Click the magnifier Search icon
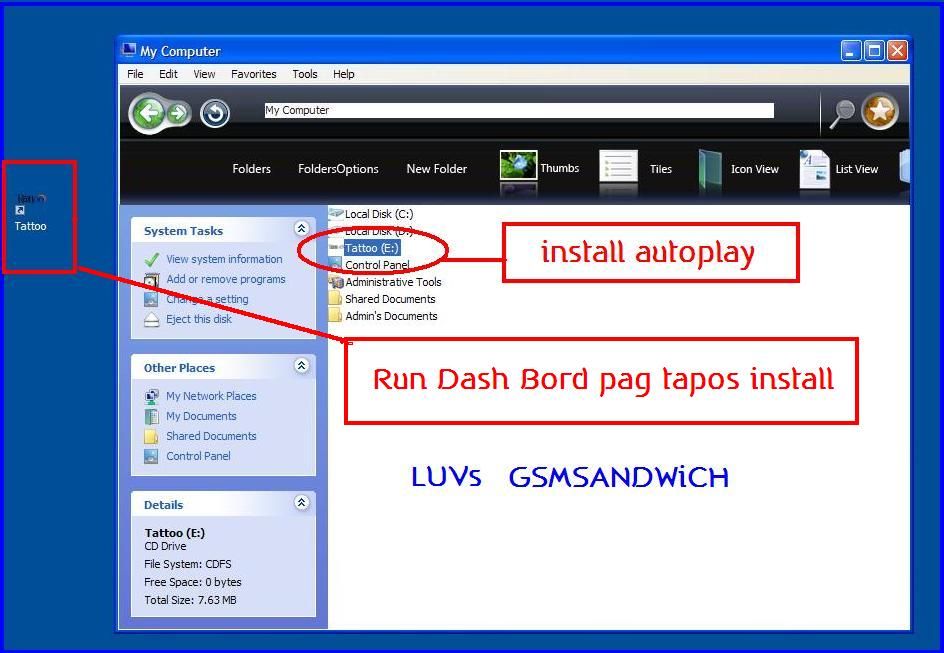The image size is (944, 653). pyautogui.click(x=842, y=114)
